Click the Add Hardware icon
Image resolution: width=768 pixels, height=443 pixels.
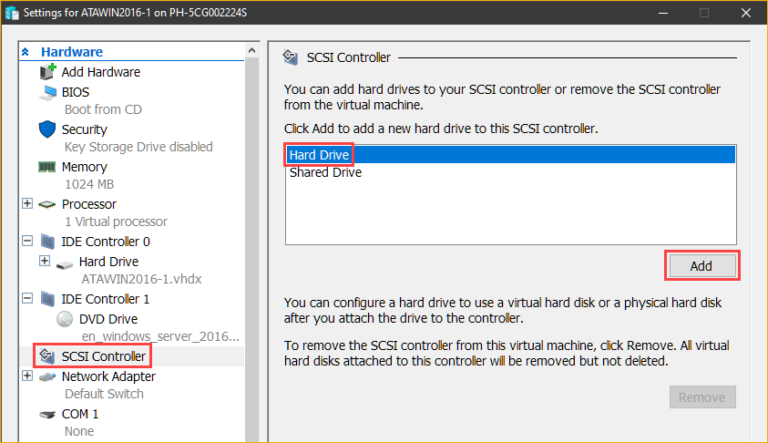coord(48,72)
